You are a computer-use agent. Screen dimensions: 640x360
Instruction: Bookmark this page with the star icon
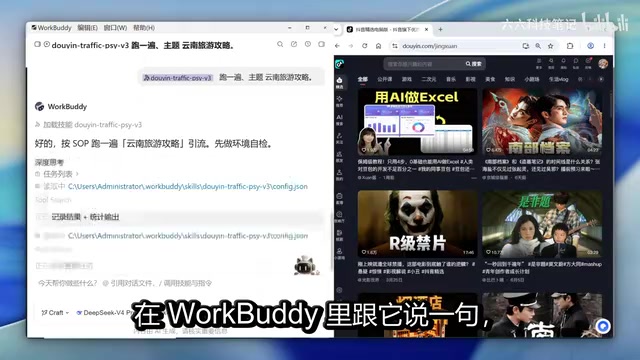551,46
